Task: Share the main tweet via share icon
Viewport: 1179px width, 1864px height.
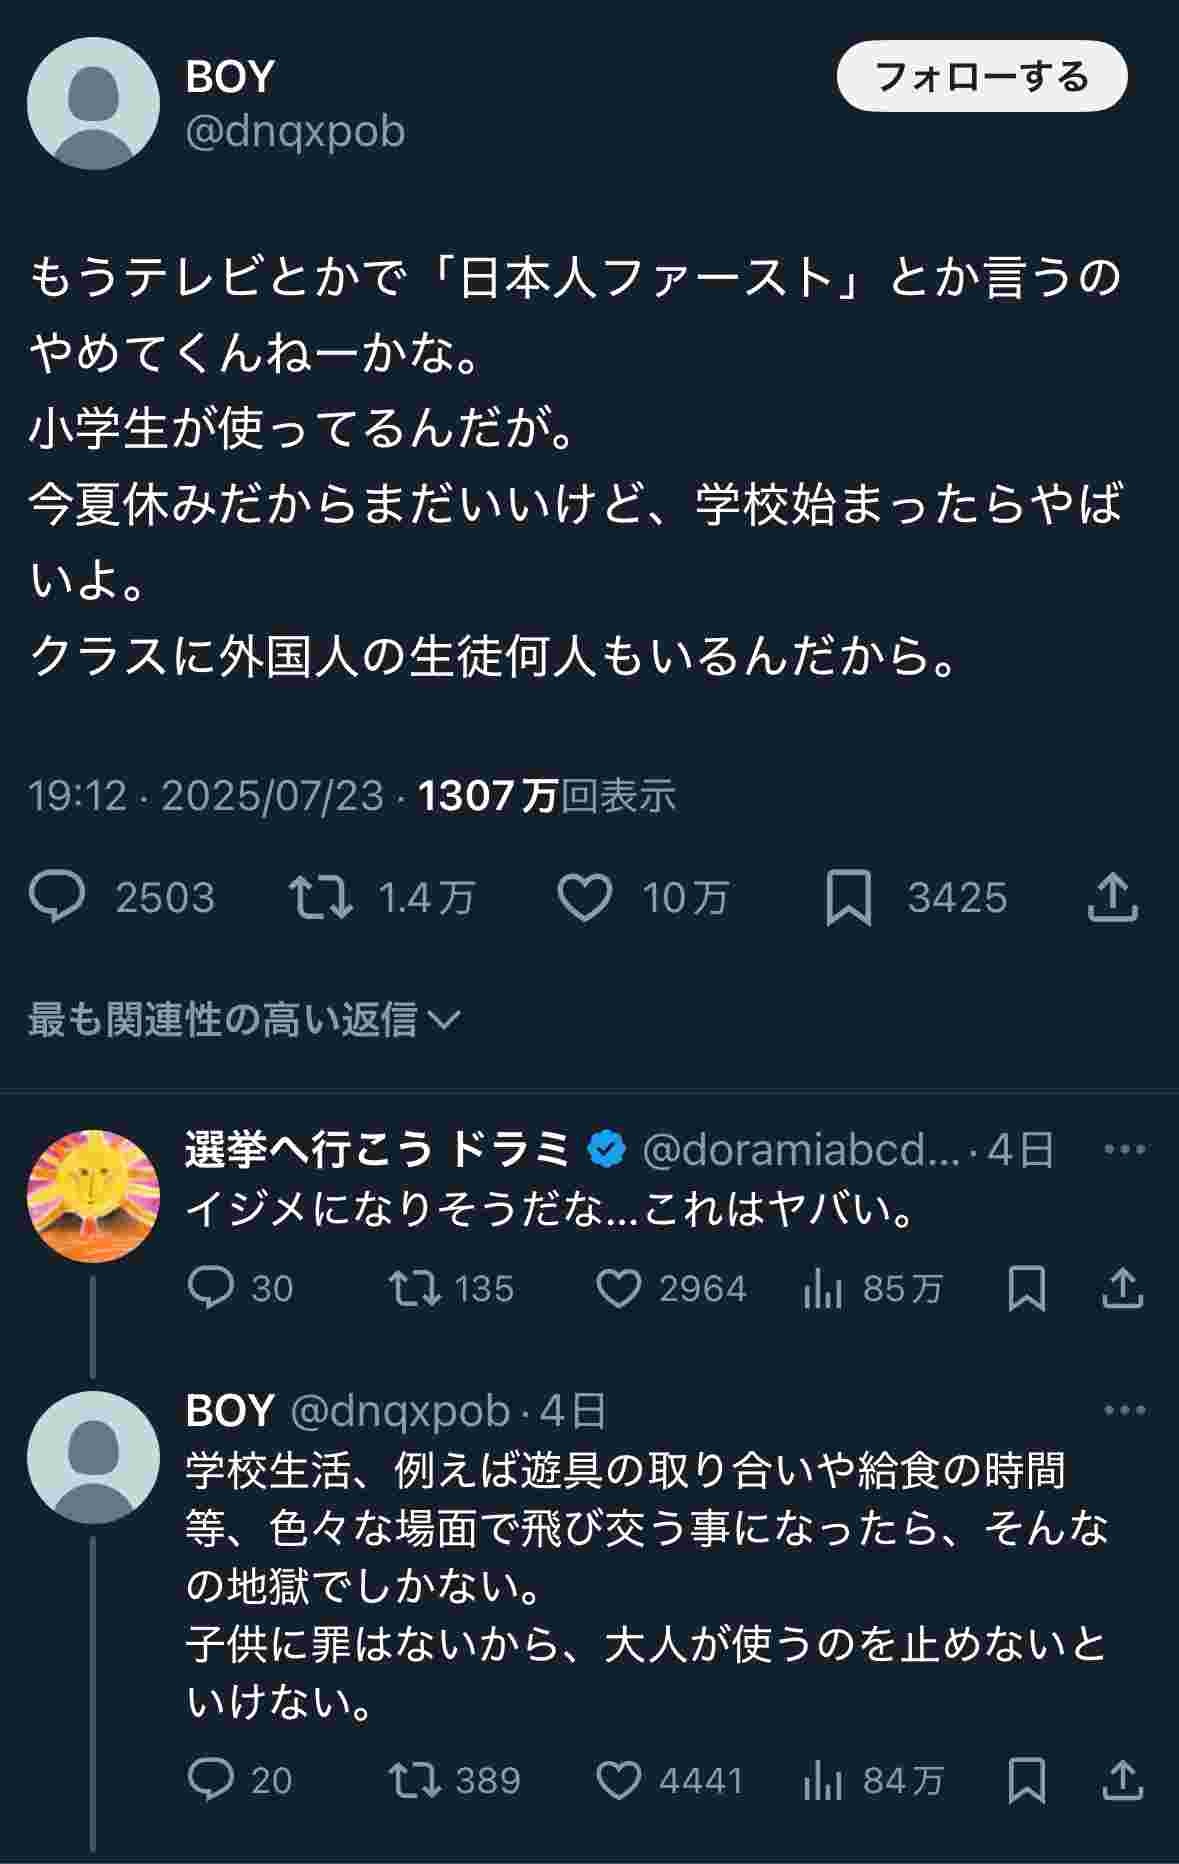Action: coord(1112,896)
